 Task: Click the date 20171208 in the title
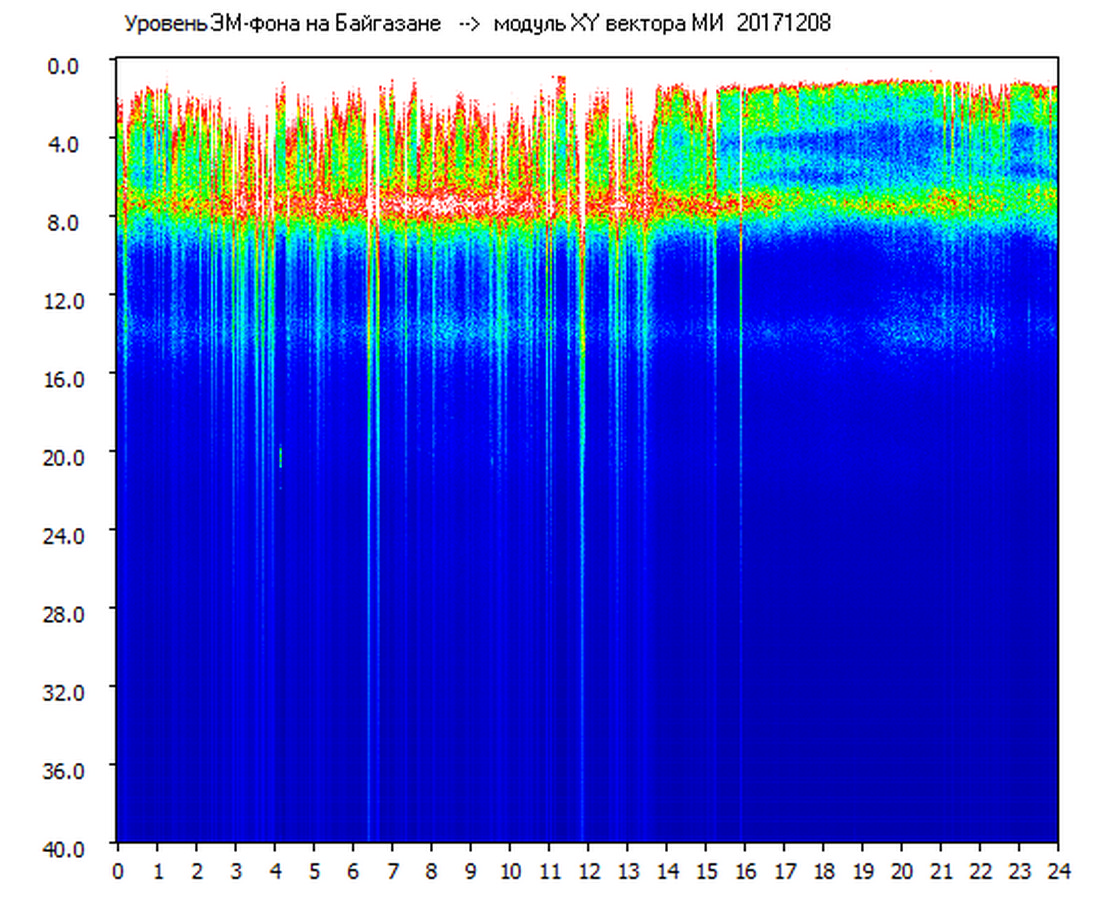[783, 25]
